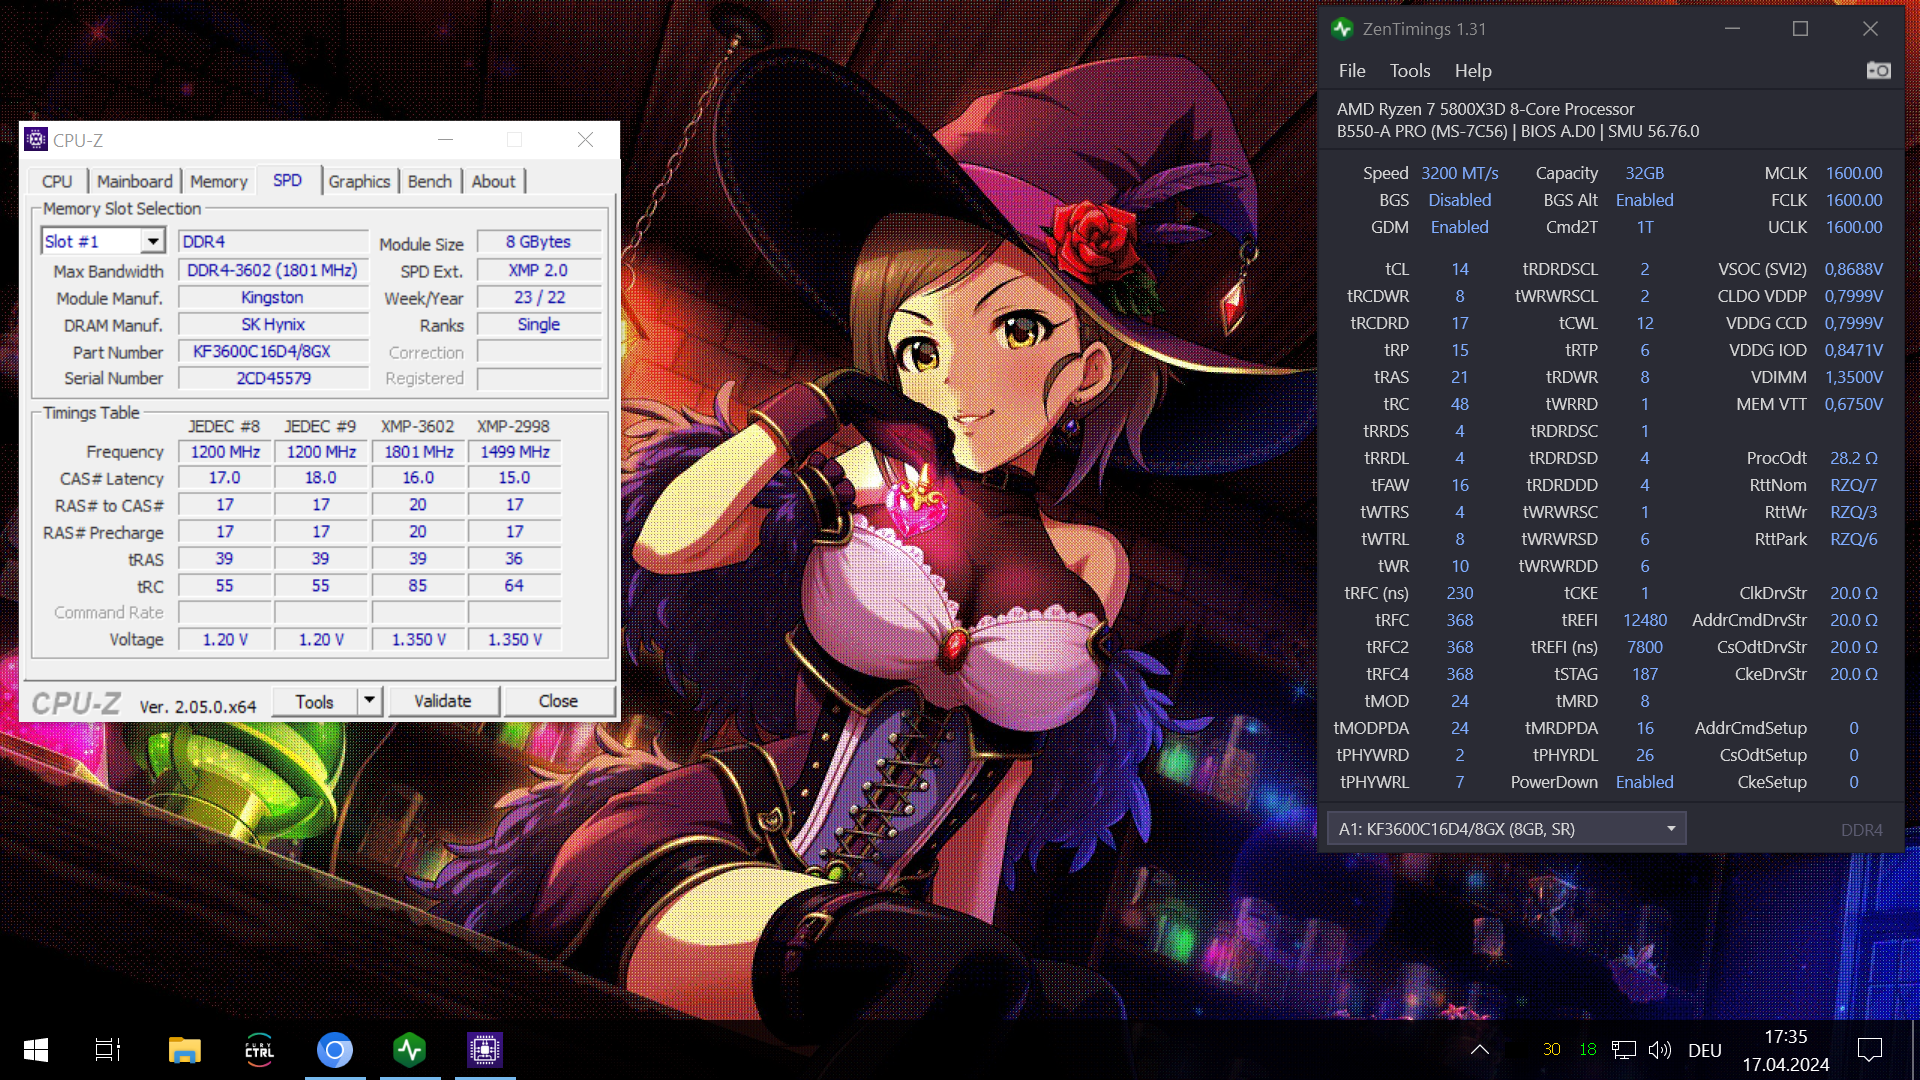Image resolution: width=1920 pixels, height=1080 pixels.
Task: Click the CPU-Z title bar logo icon
Action: click(36, 140)
